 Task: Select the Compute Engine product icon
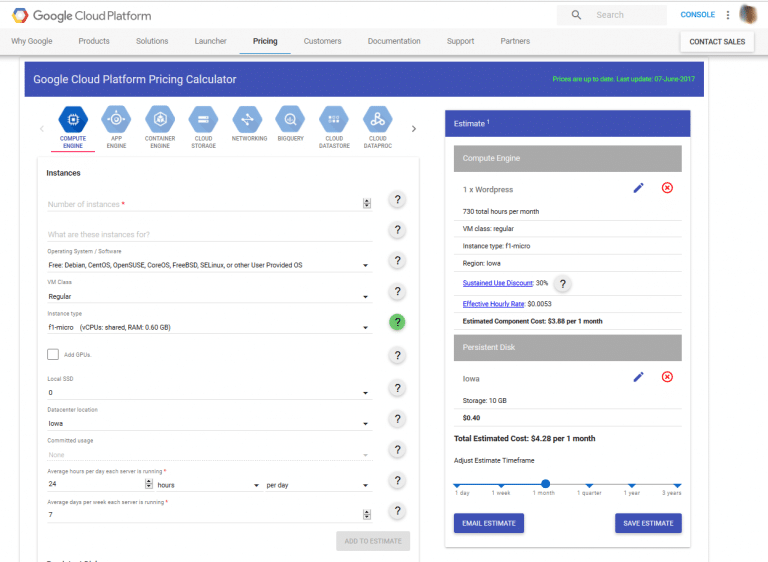(x=73, y=120)
